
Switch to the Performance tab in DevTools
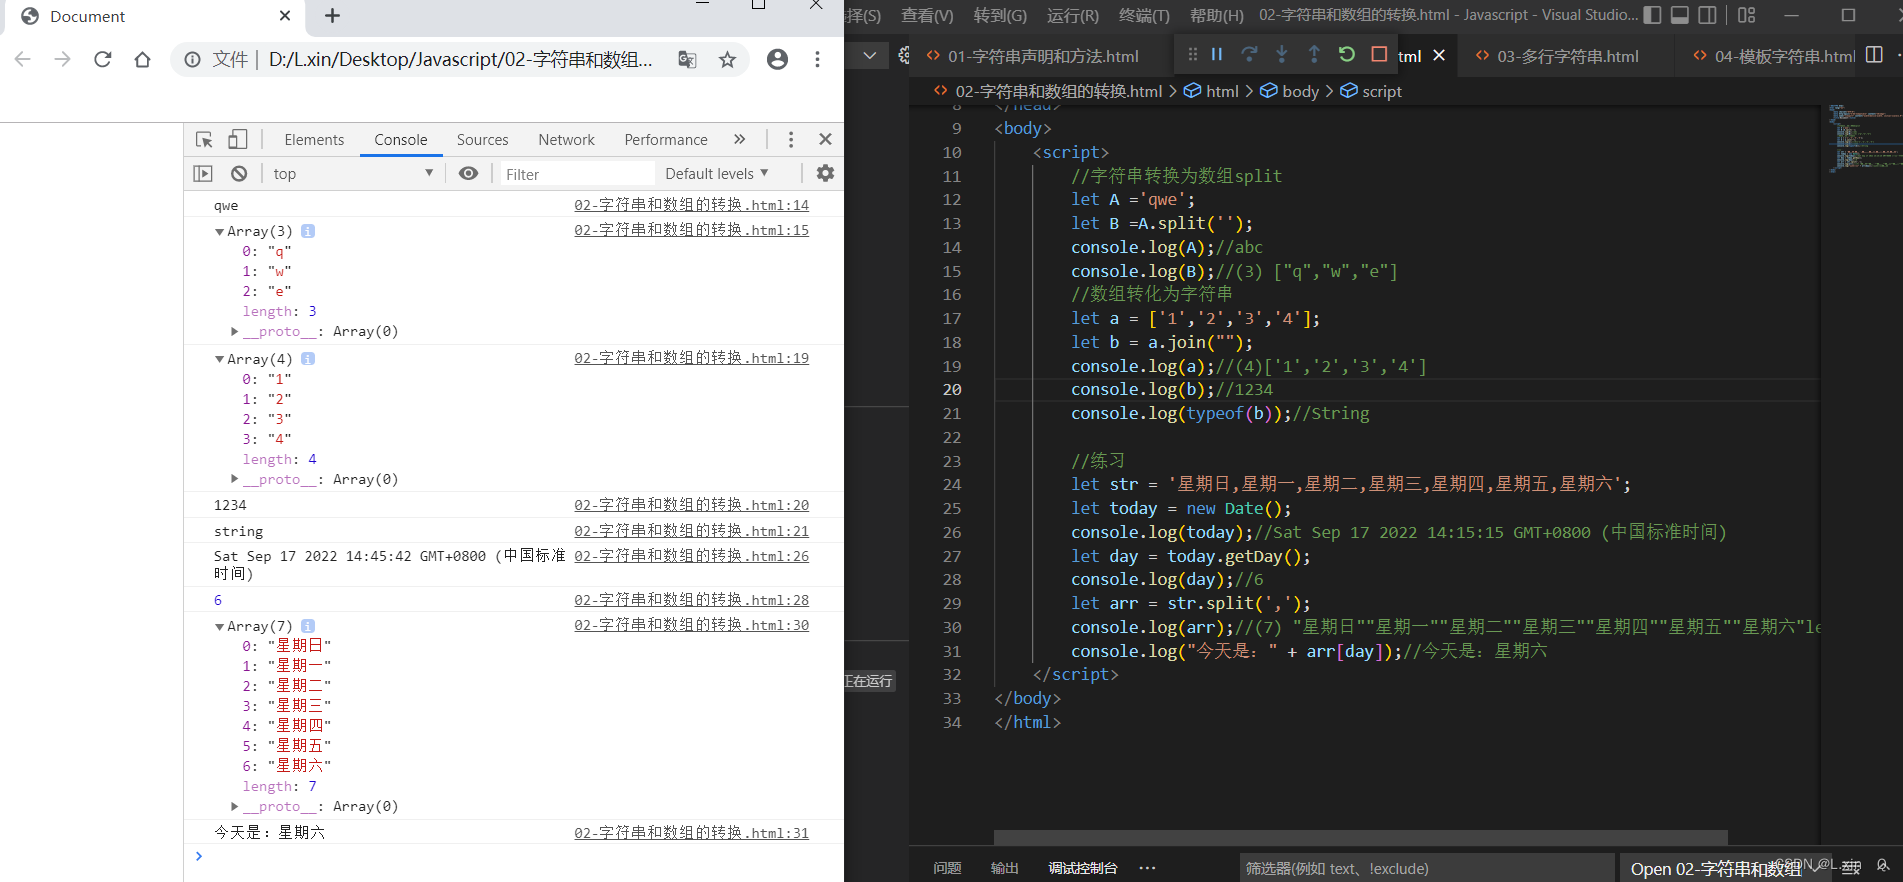pyautogui.click(x=666, y=139)
